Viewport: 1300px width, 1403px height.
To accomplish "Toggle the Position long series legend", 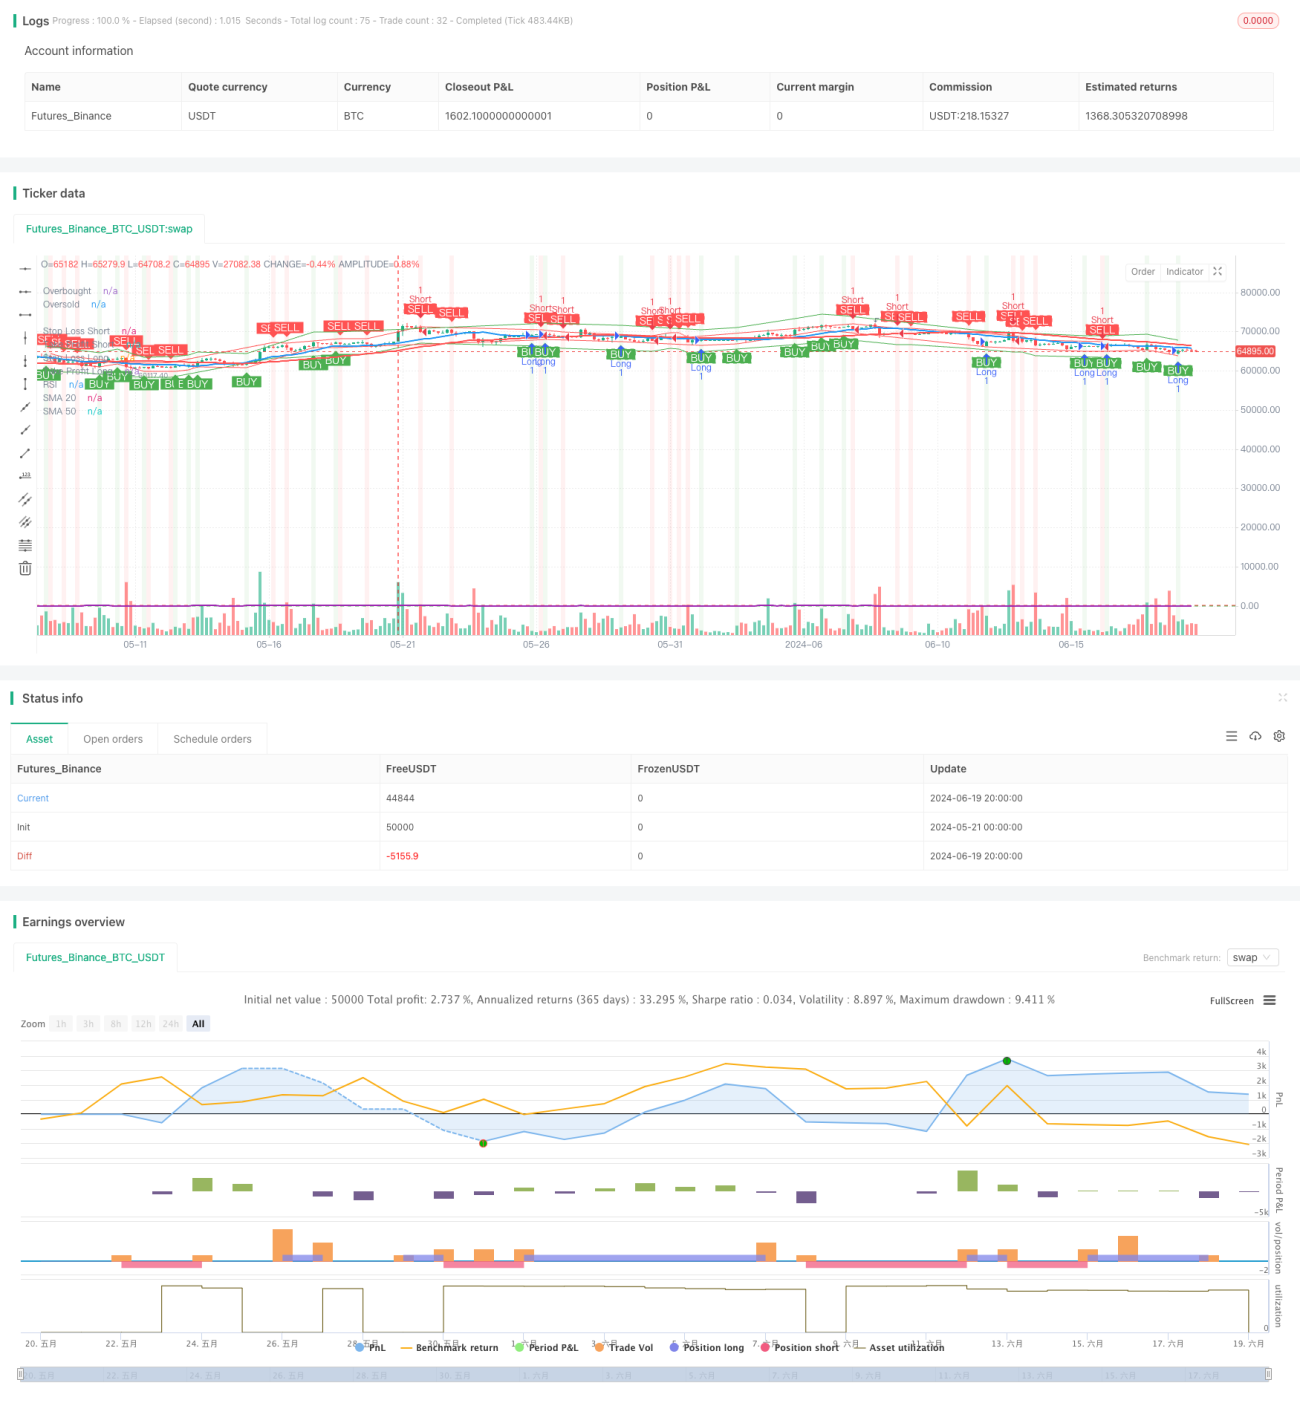I will tap(707, 1347).
